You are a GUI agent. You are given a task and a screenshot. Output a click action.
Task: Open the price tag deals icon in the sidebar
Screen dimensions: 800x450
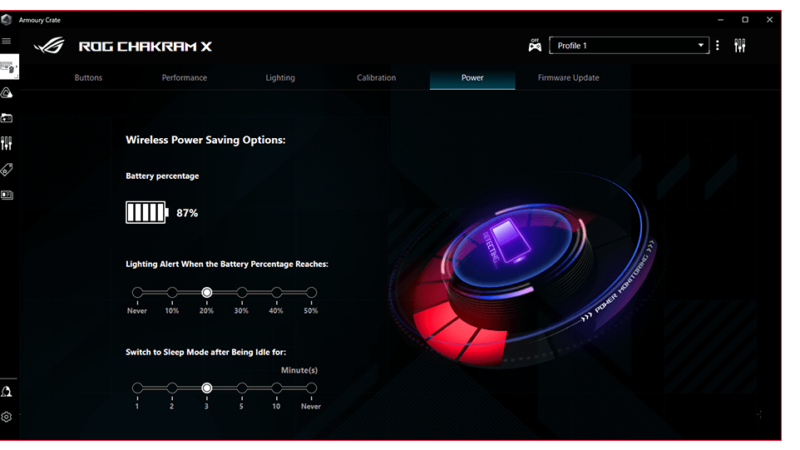point(7,170)
